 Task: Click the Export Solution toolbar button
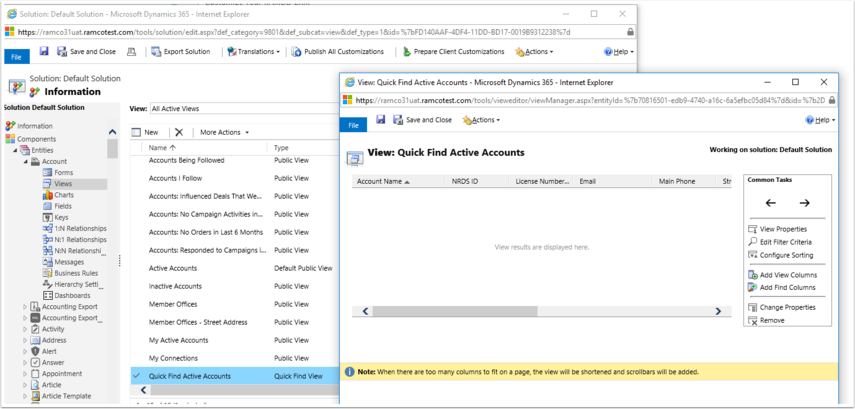pyautogui.click(x=180, y=51)
